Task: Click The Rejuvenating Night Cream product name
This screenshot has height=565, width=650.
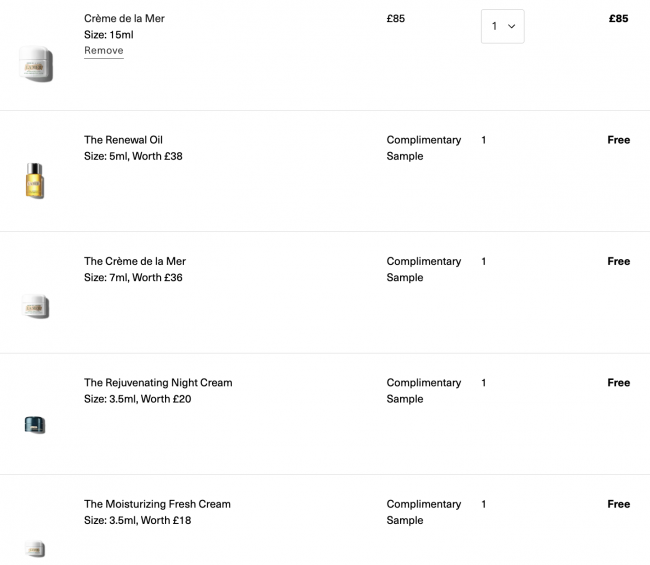Action: (158, 383)
